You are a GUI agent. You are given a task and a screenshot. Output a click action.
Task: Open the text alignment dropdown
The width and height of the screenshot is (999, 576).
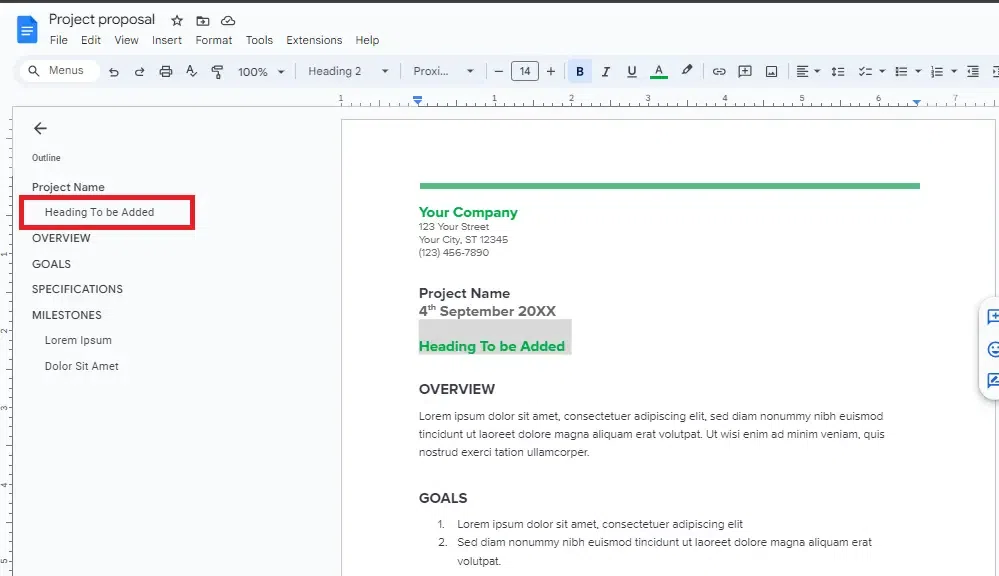[808, 71]
